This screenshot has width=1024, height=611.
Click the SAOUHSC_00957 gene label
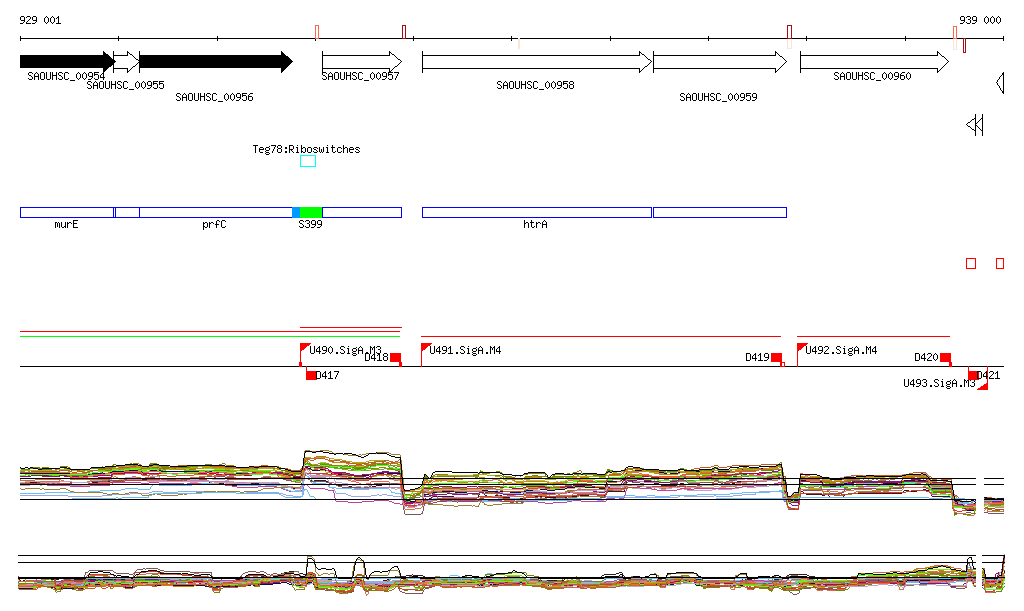click(x=360, y=76)
